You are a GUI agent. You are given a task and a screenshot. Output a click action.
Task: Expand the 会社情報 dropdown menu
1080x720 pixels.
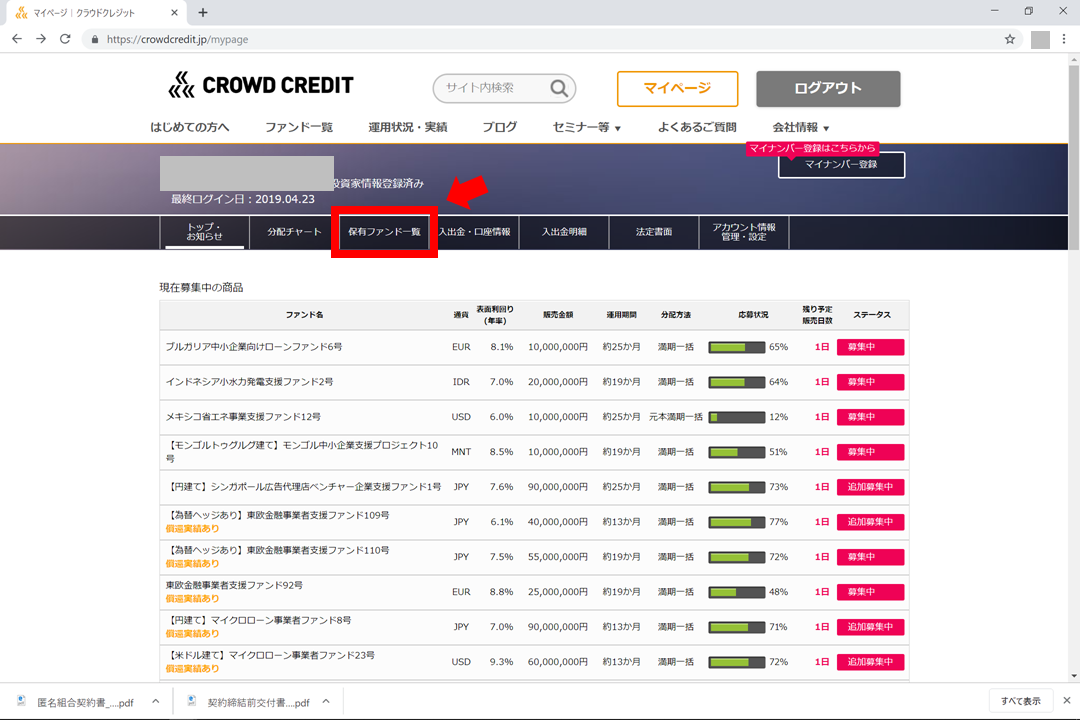[801, 127]
